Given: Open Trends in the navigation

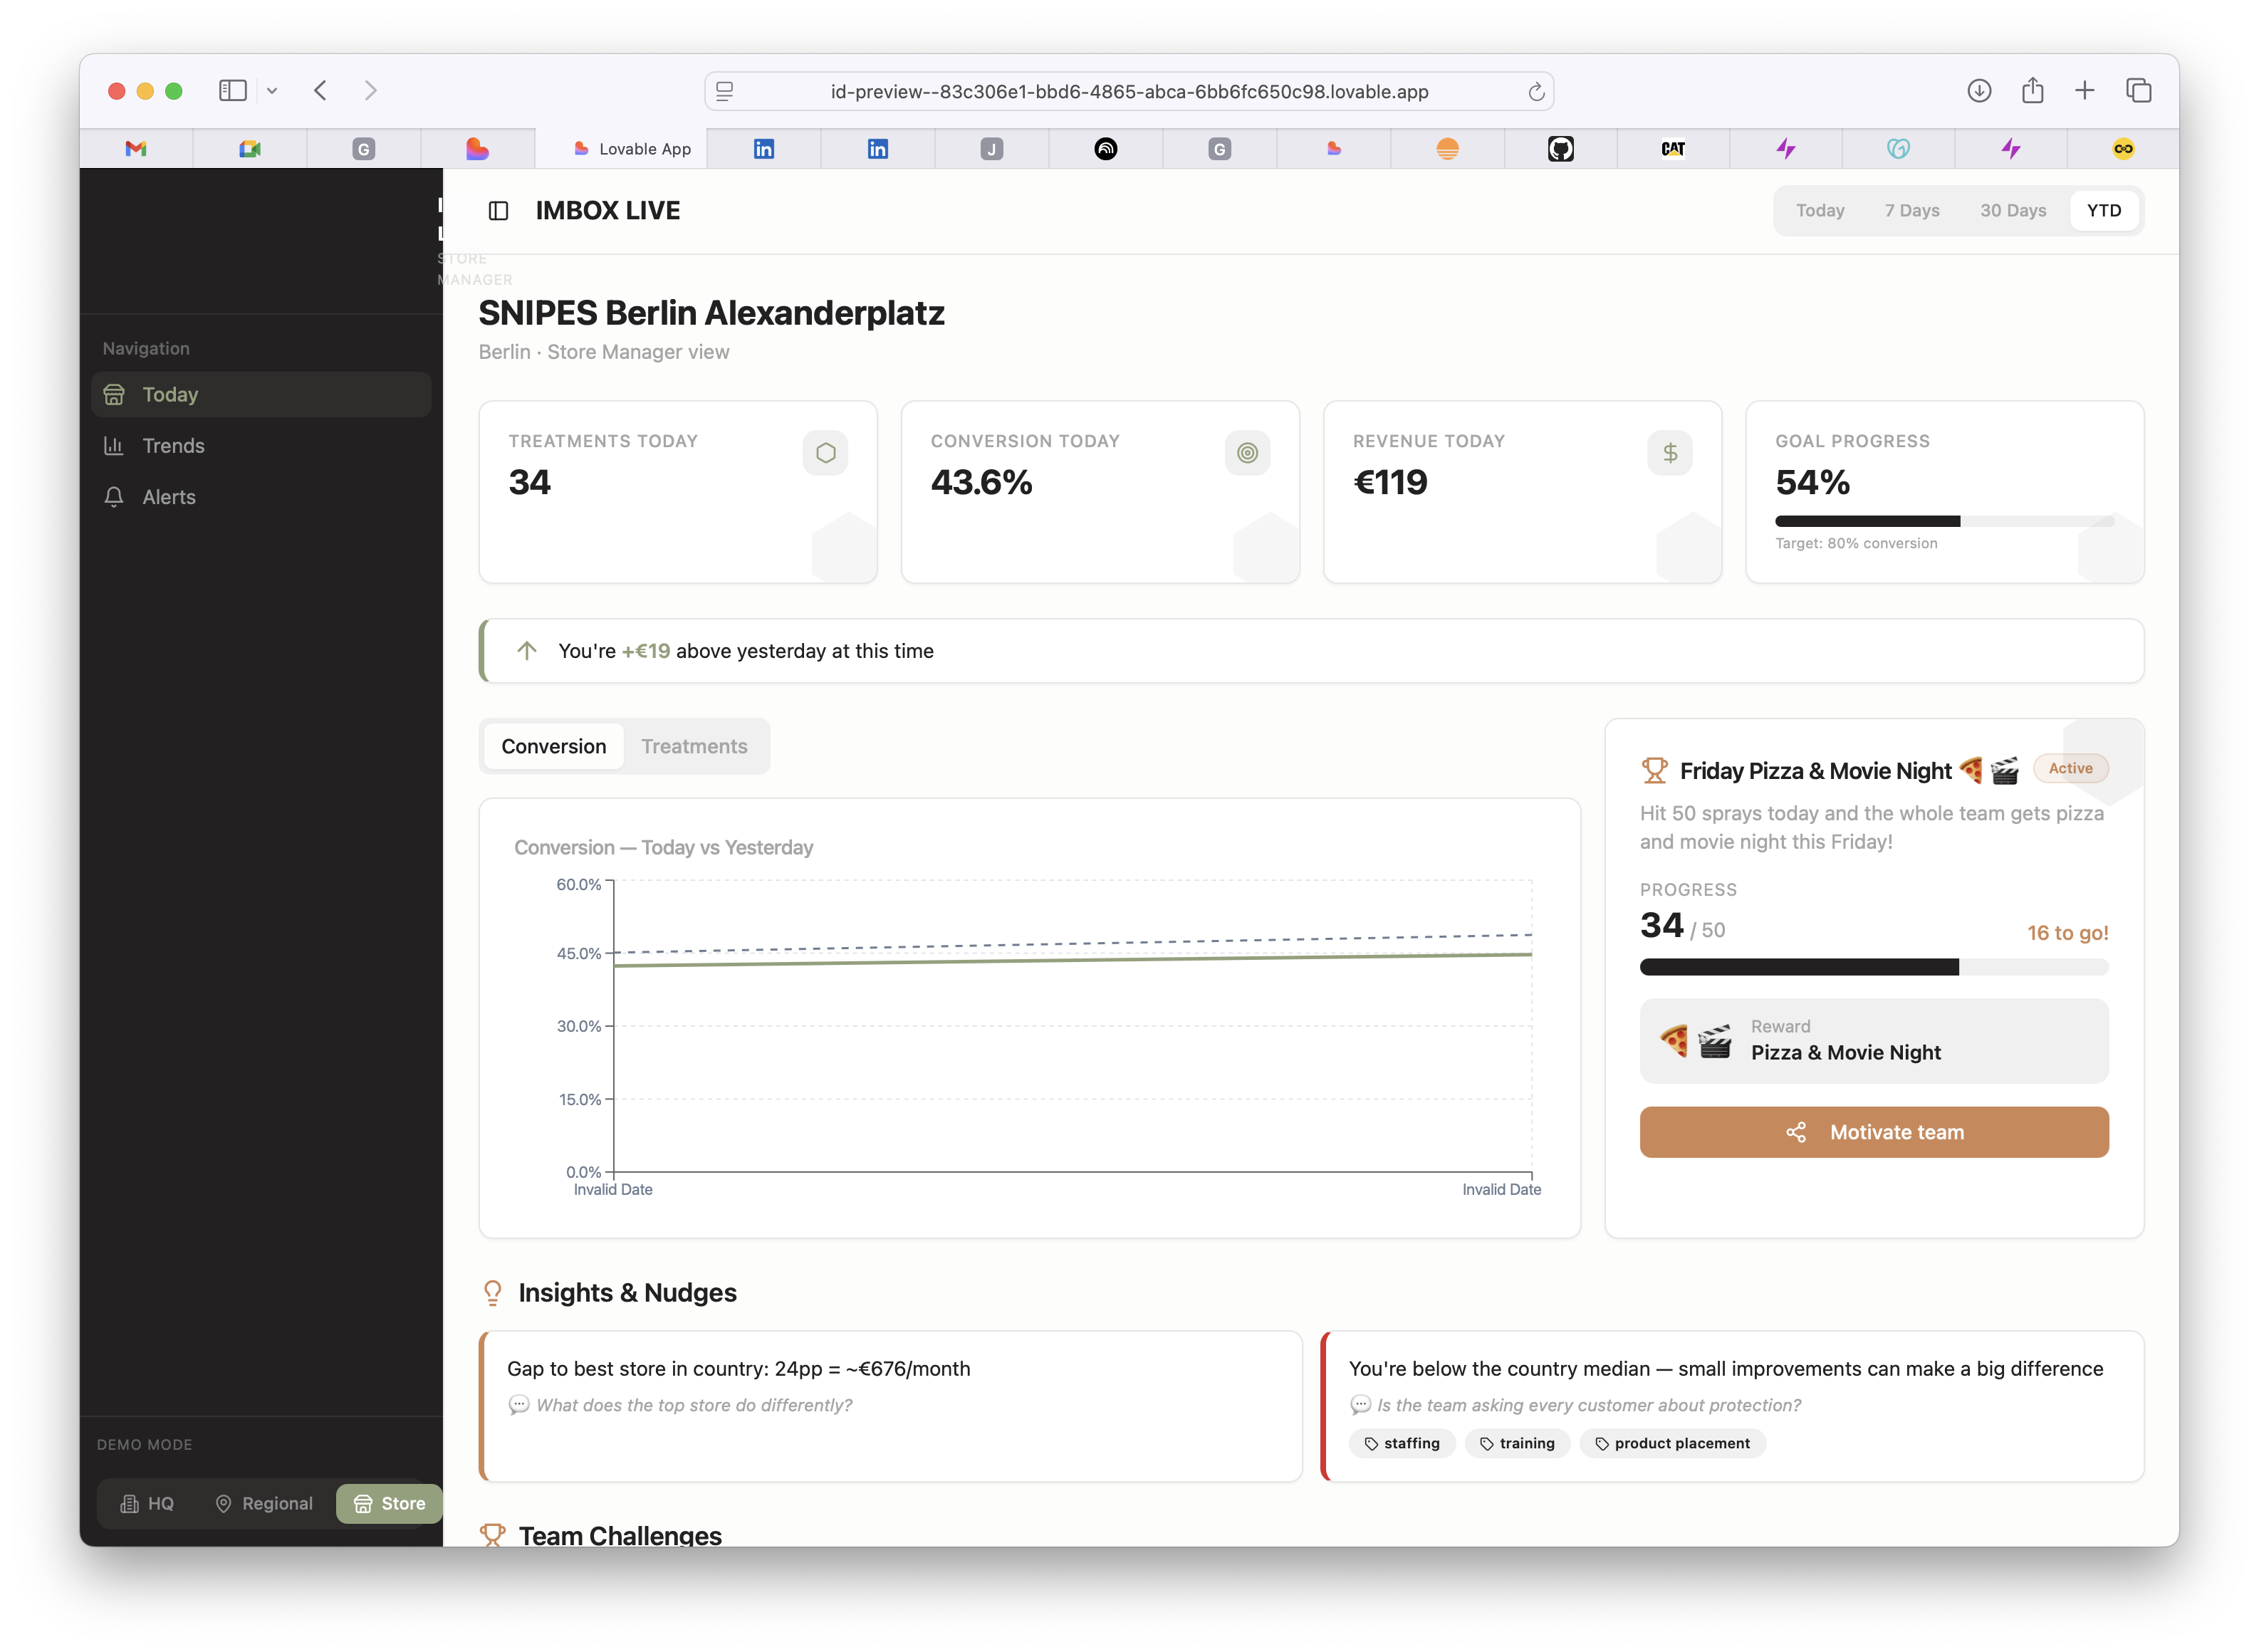Looking at the screenshot, I should click(x=261, y=446).
